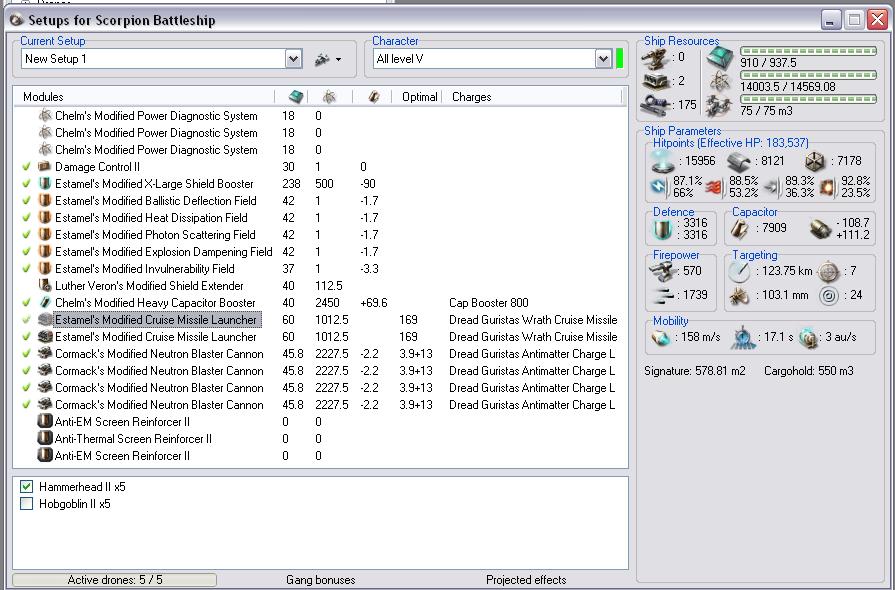Open the Gang bonuses tab
The image size is (895, 590).
pyautogui.click(x=321, y=580)
